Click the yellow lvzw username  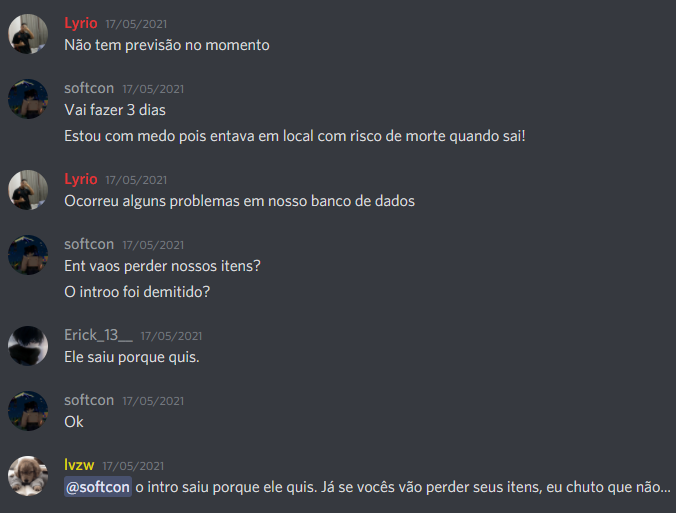79,465
